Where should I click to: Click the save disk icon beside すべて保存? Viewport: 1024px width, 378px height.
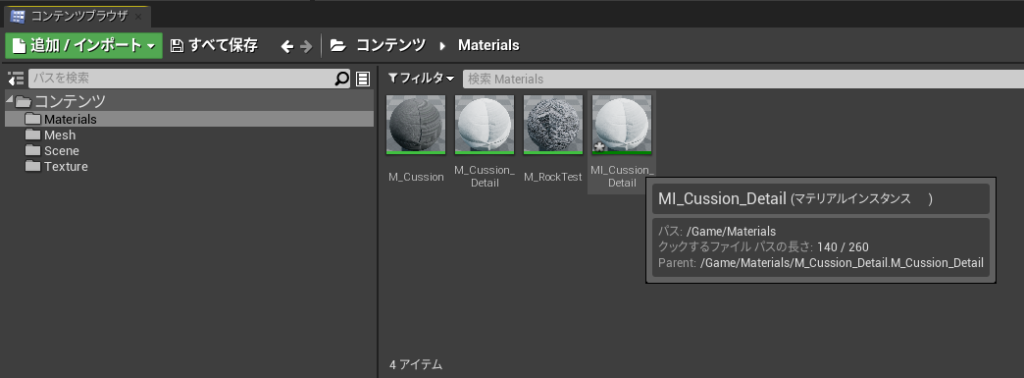176,46
